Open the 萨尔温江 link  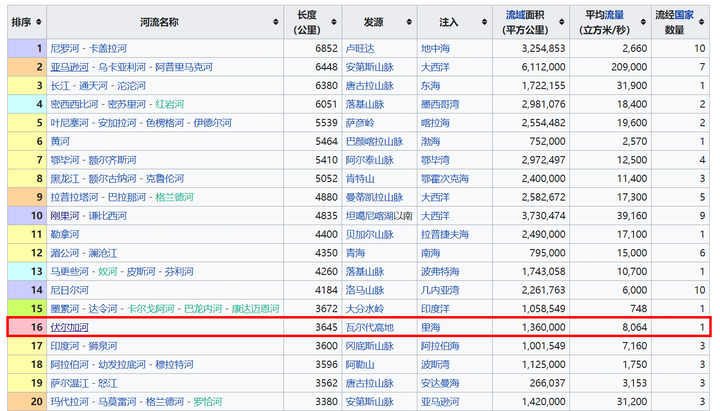[69, 383]
